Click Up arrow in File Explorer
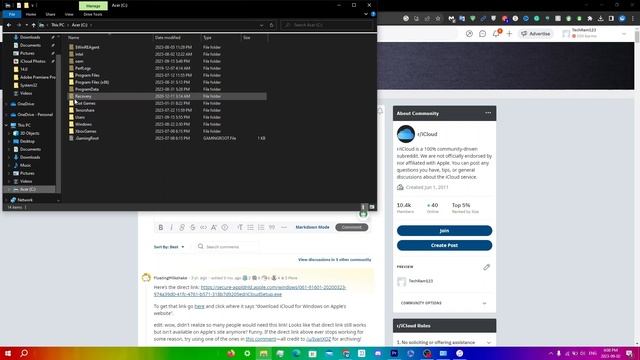This screenshot has width=640, height=360. tap(33, 25)
